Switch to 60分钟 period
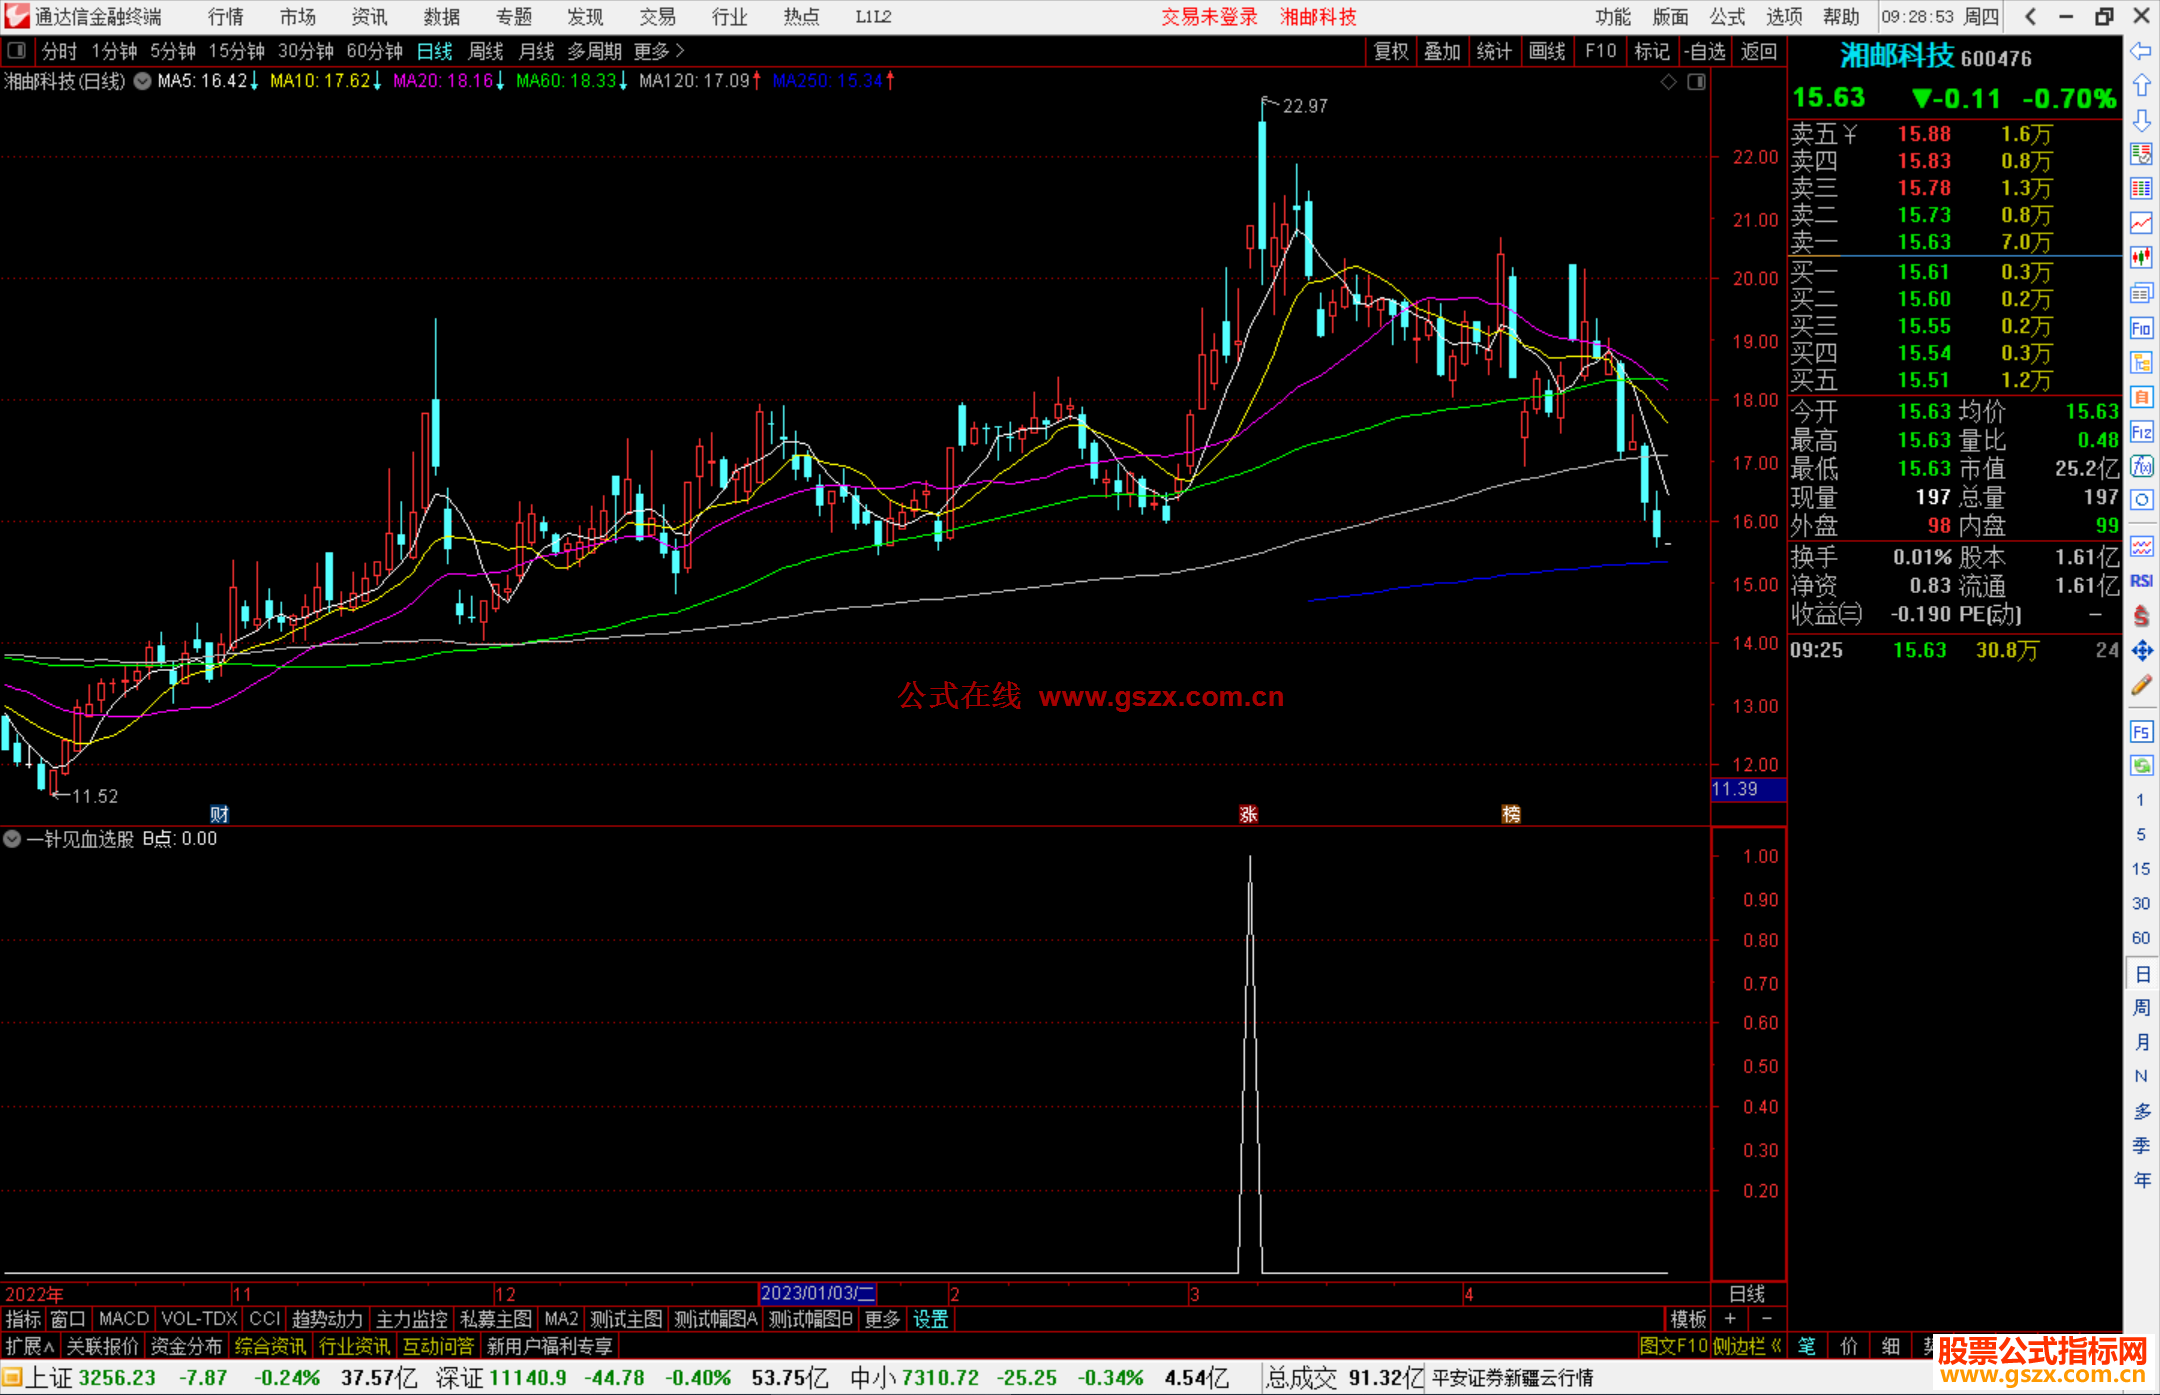Image resolution: width=2160 pixels, height=1395 pixels. pyautogui.click(x=374, y=51)
